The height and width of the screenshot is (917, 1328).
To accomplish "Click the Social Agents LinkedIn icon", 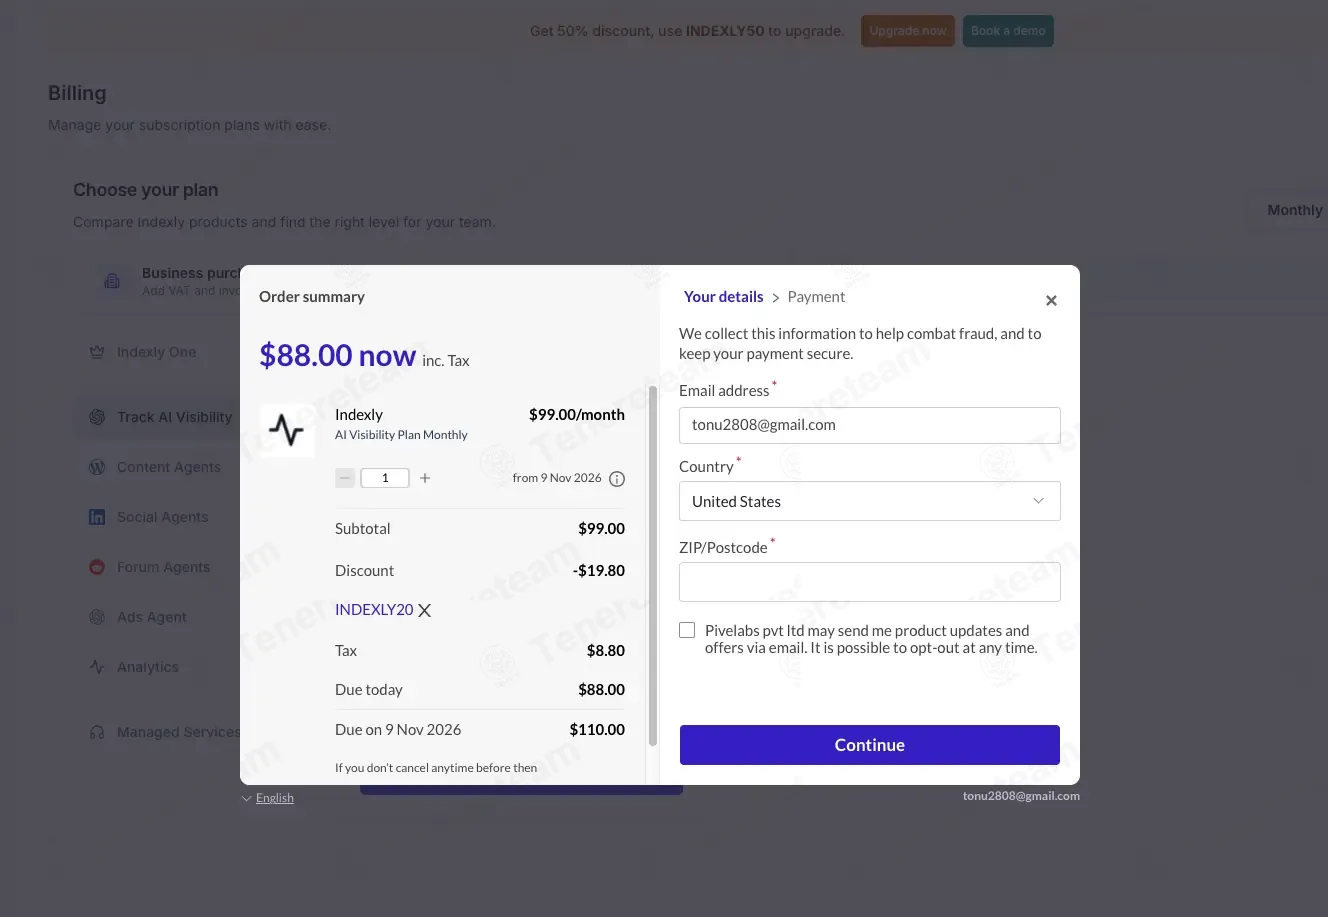I will 97,517.
